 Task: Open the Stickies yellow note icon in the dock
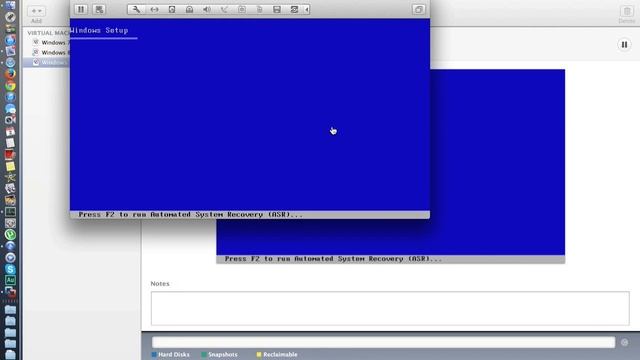10,166
